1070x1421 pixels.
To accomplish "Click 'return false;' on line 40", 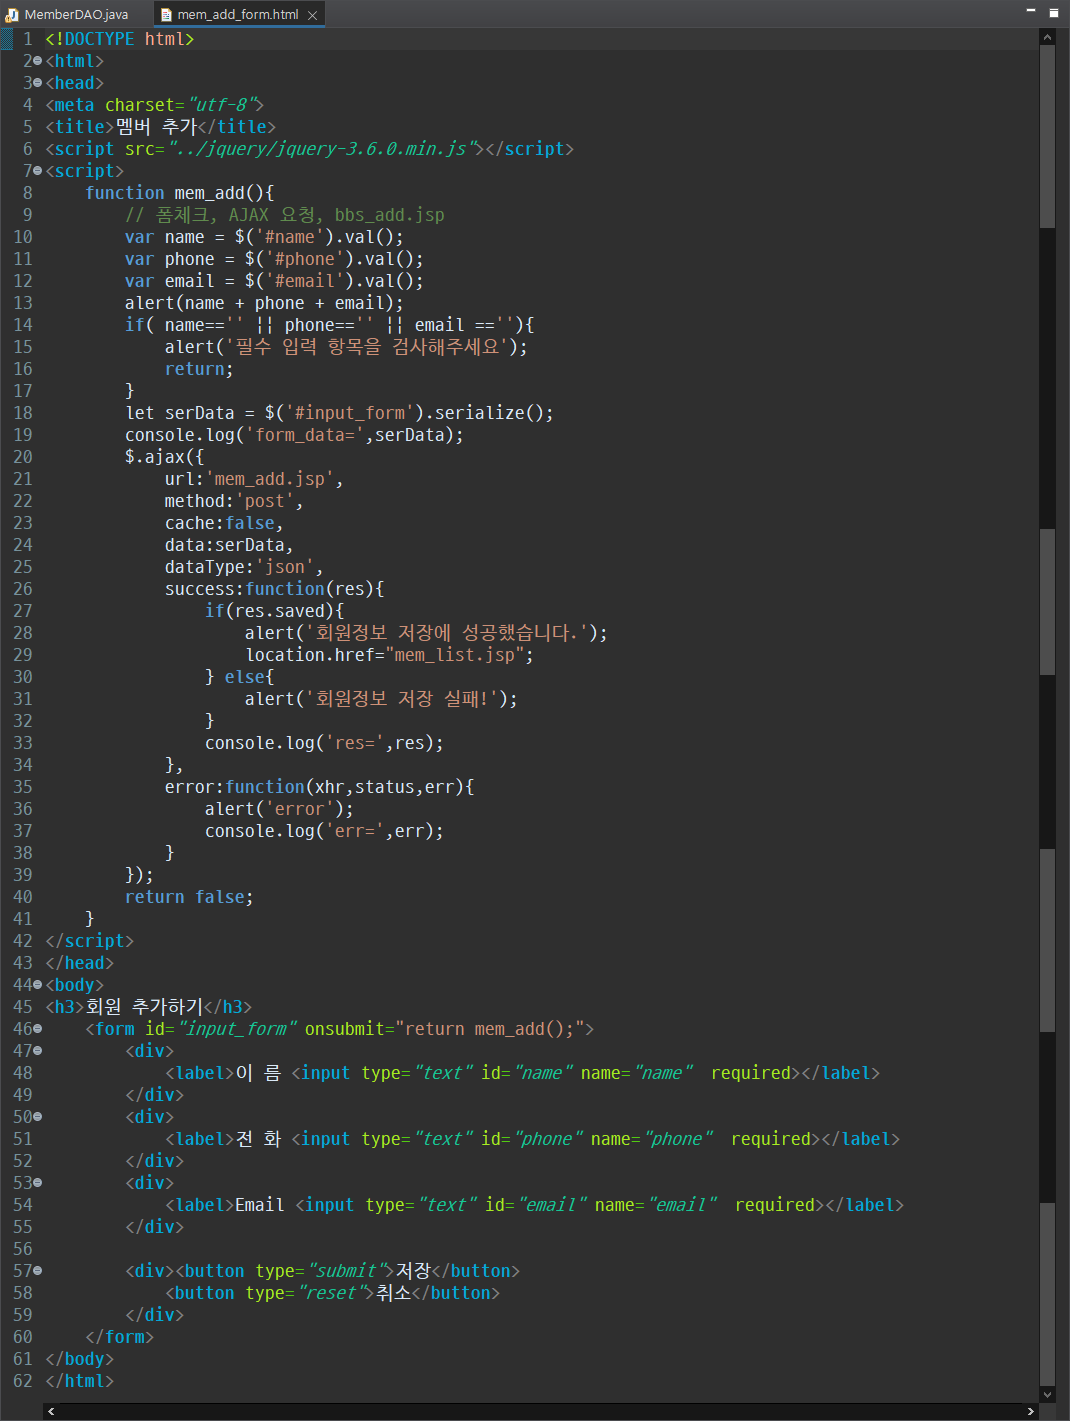I will point(189,897).
